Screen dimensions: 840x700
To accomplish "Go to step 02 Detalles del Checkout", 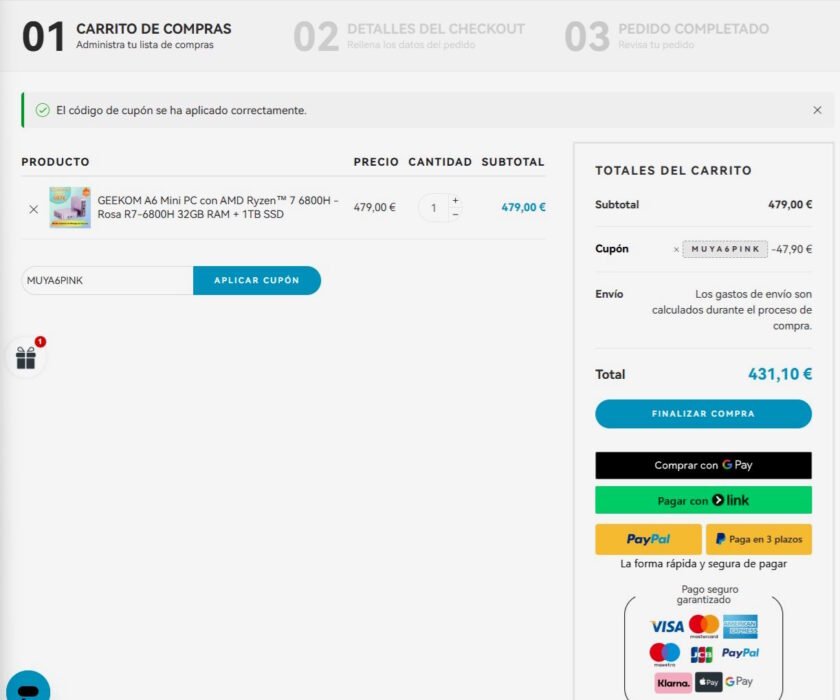I will pos(409,36).
